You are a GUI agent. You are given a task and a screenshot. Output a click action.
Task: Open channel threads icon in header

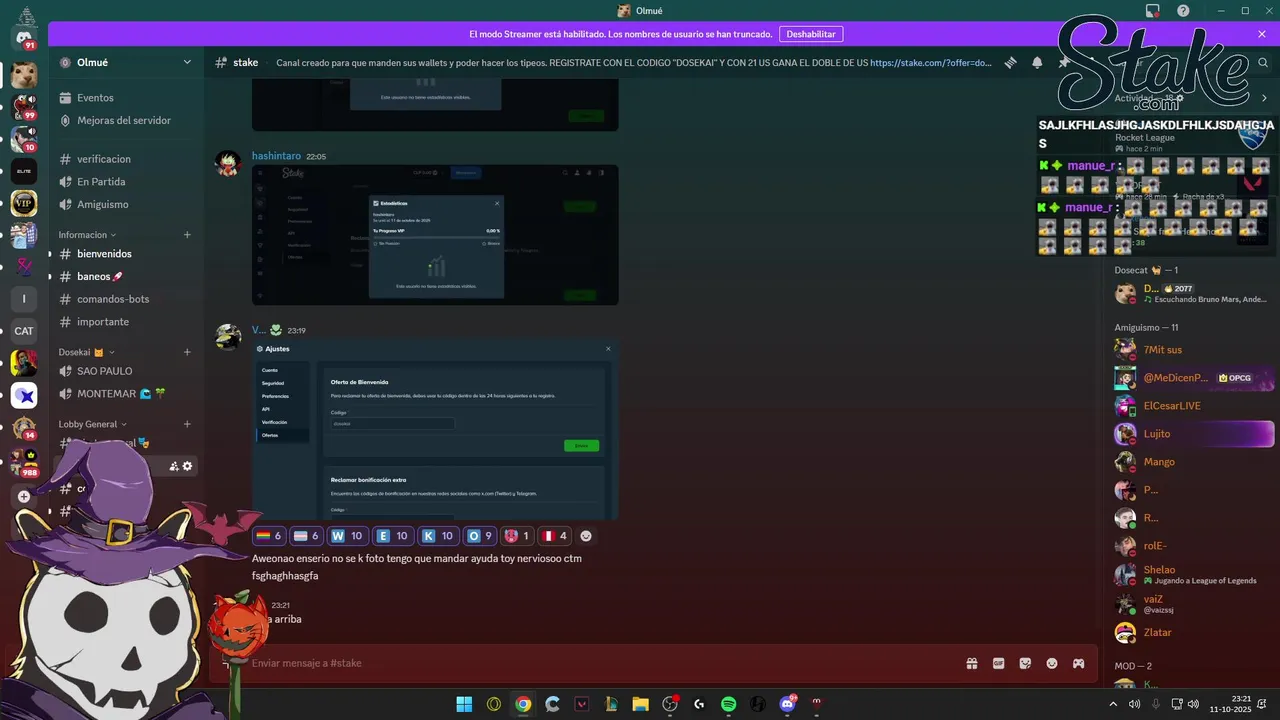[1011, 62]
